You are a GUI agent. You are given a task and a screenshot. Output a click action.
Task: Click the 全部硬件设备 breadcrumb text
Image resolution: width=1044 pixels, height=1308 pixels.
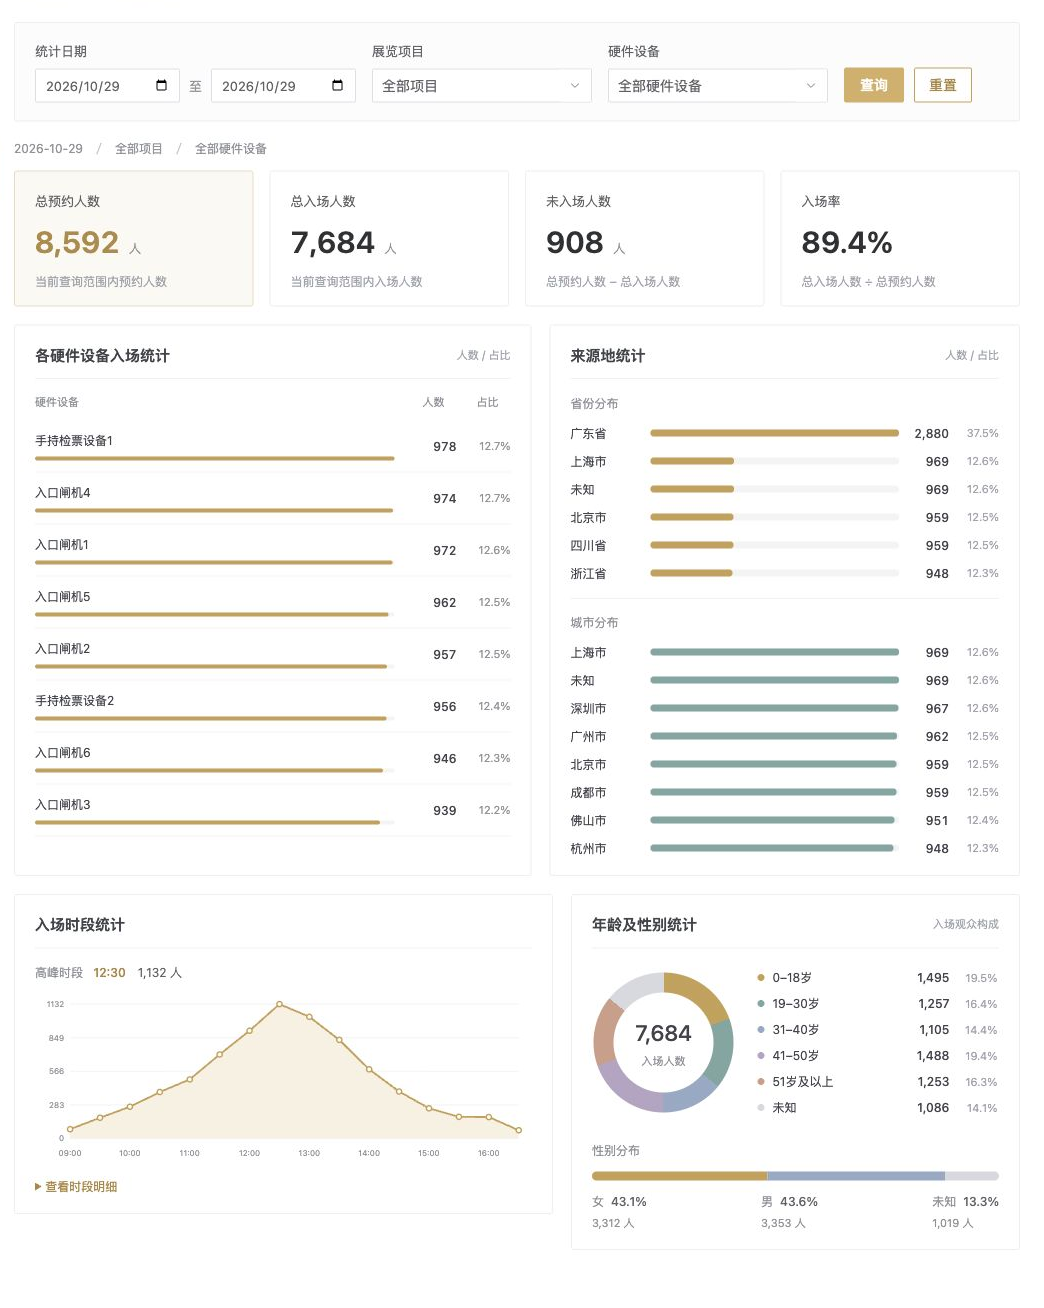click(x=231, y=149)
